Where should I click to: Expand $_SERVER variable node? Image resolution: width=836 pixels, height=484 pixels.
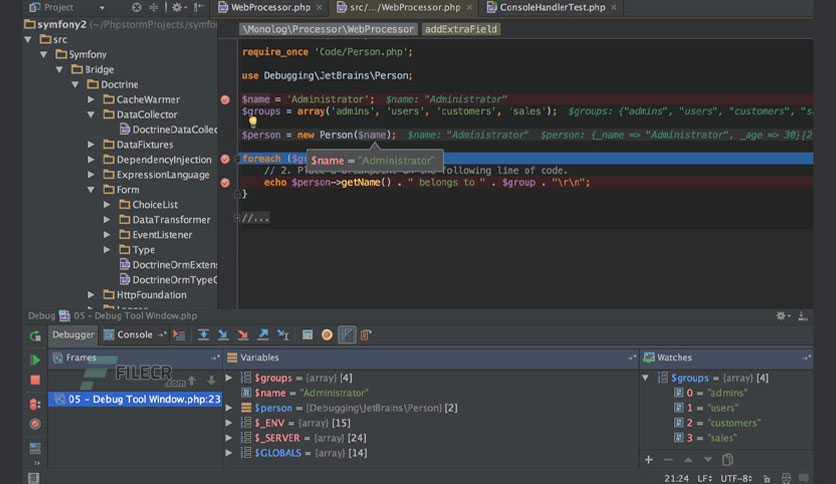[229, 438]
